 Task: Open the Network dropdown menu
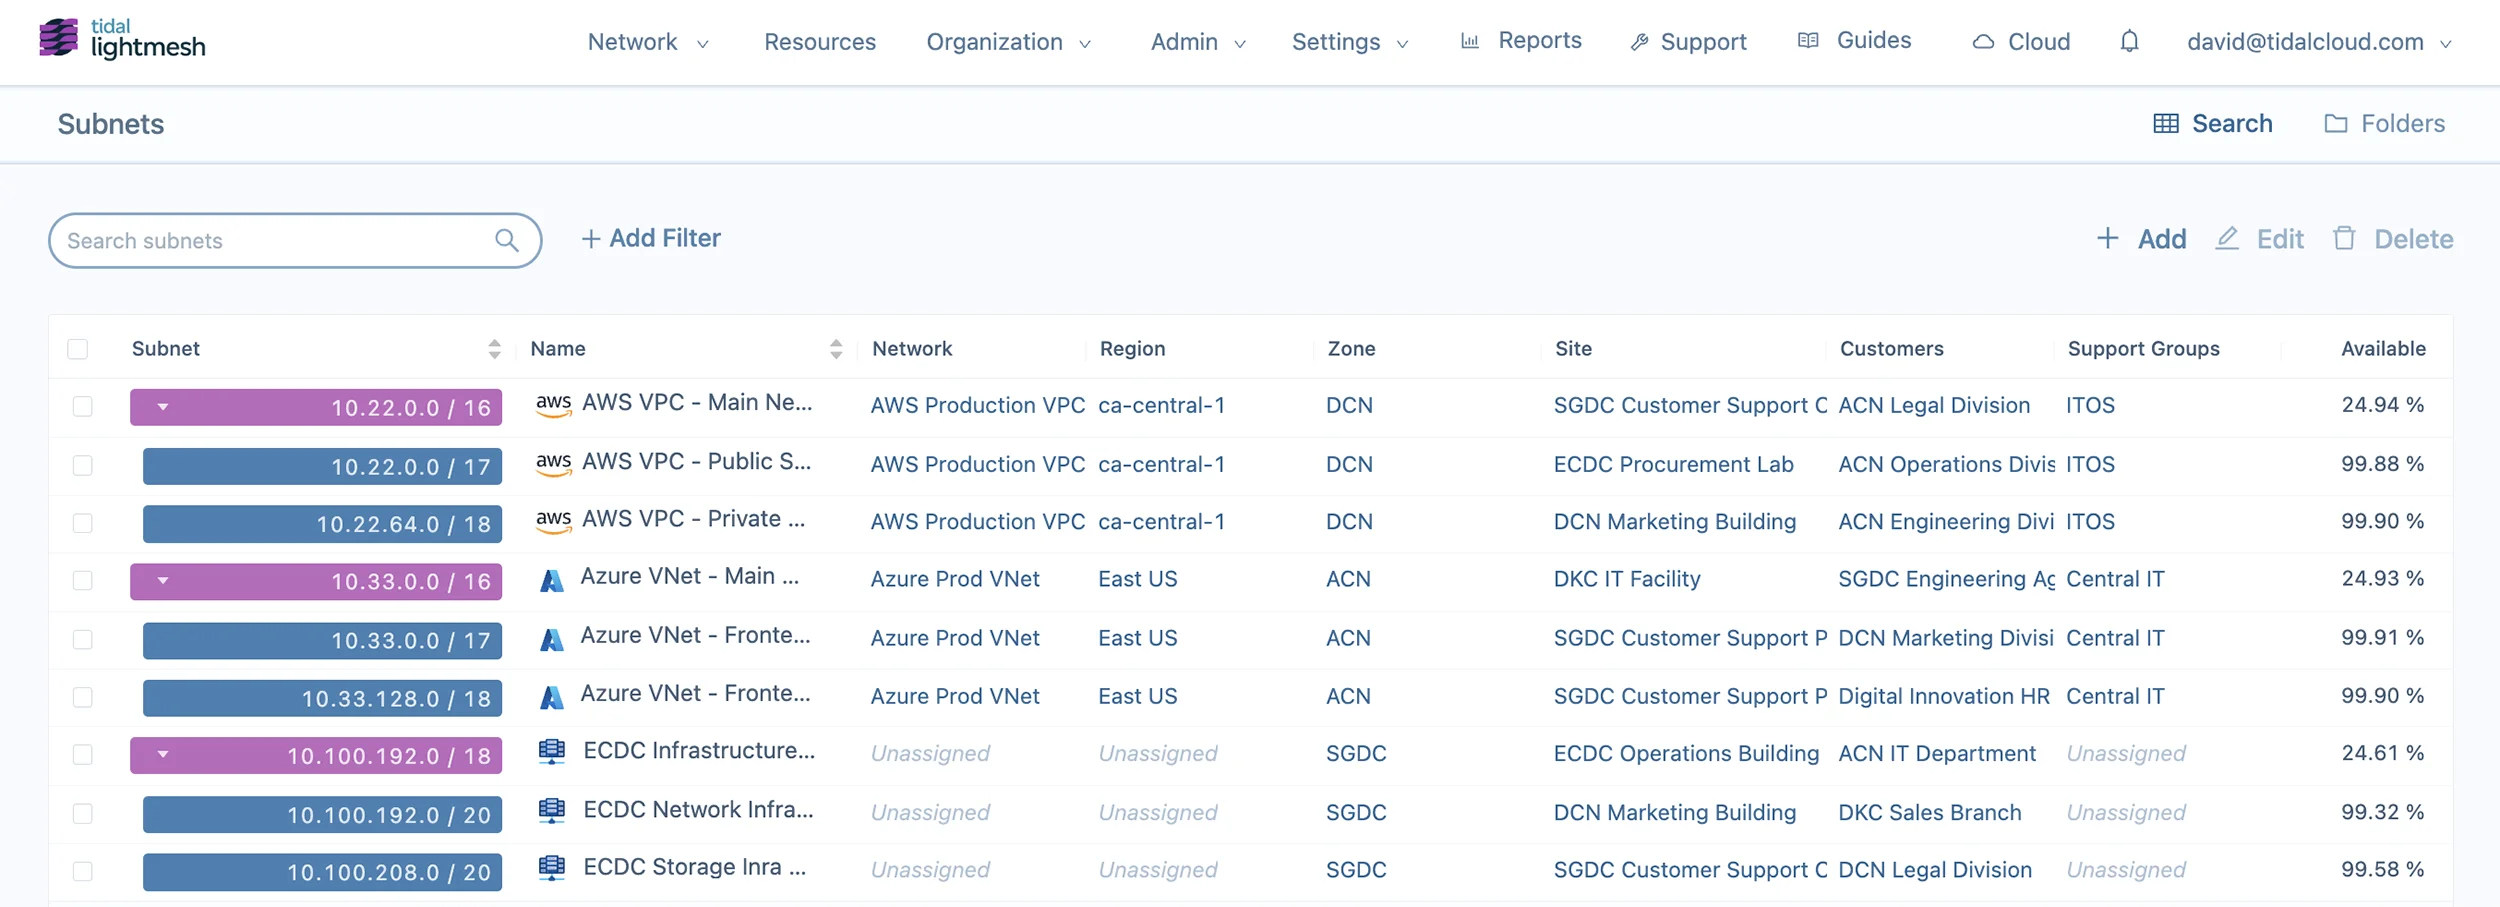[648, 42]
